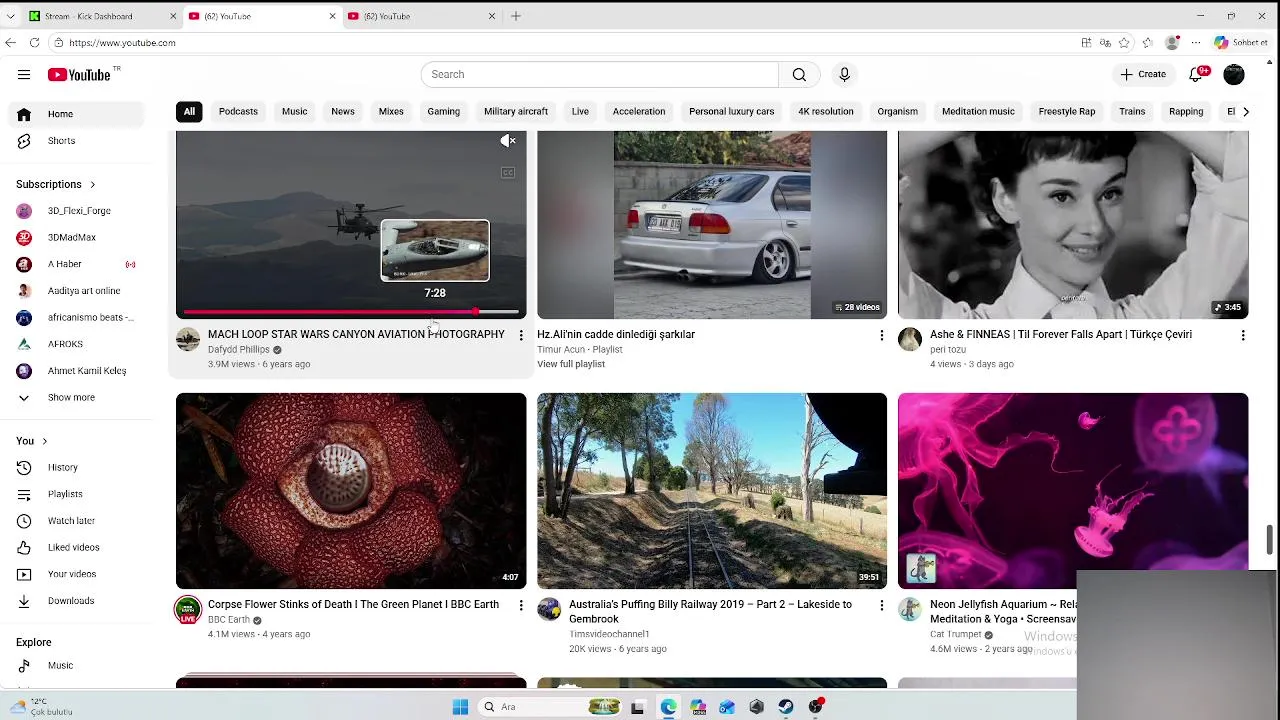Click the YouTube search input field
The width and height of the screenshot is (1280, 720).
(600, 74)
